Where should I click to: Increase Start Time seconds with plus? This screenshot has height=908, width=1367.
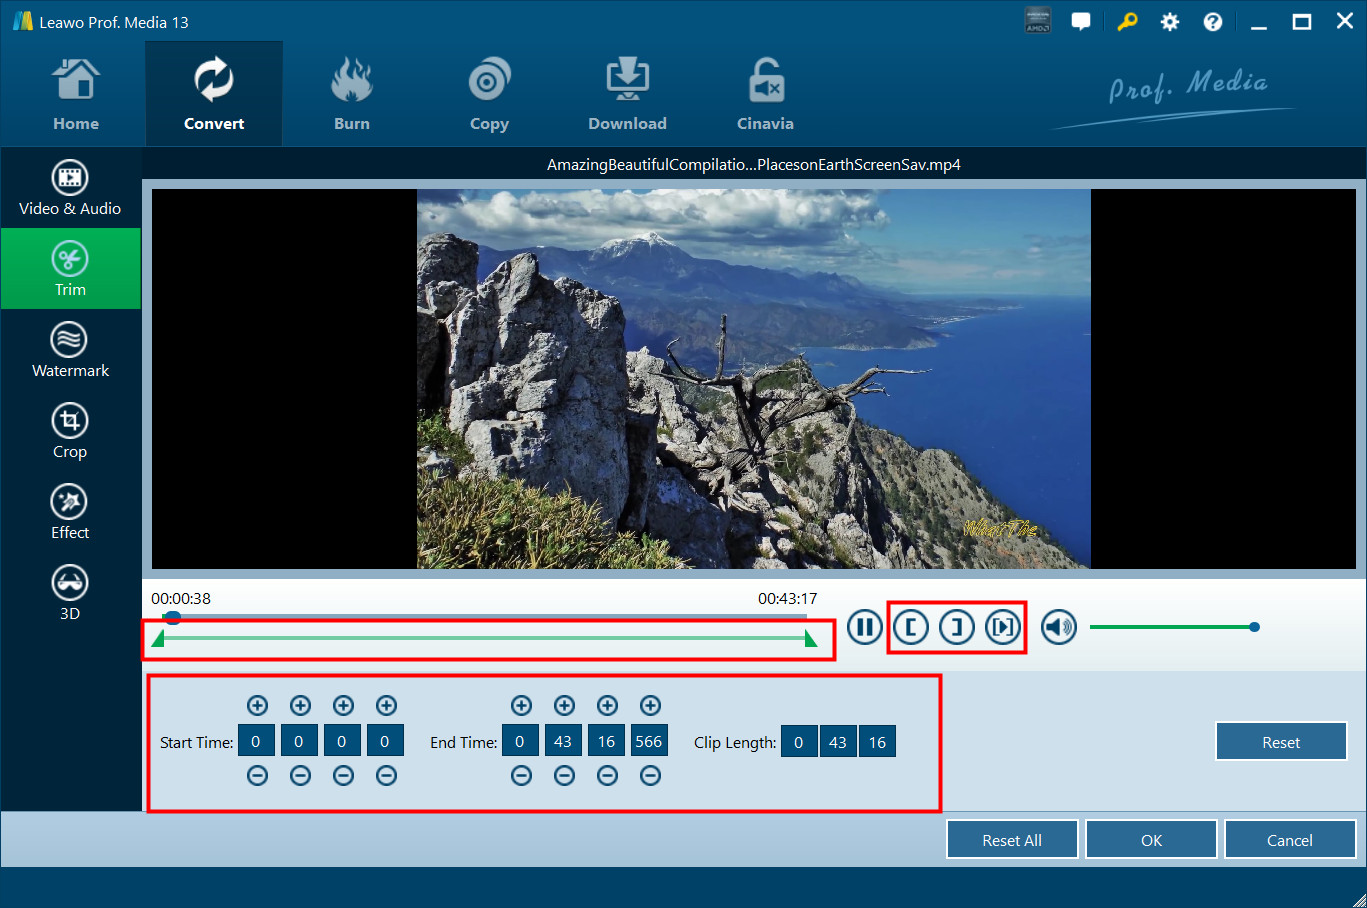343,706
